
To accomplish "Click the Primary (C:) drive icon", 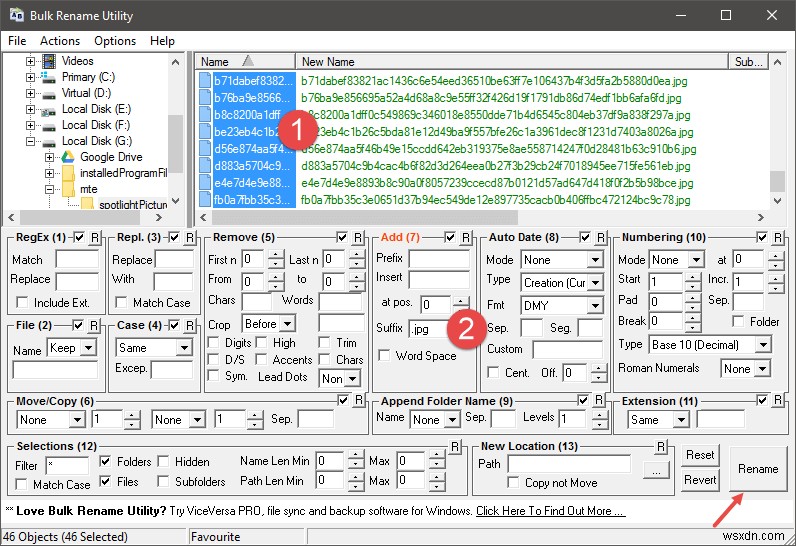I will pyautogui.click(x=49, y=77).
